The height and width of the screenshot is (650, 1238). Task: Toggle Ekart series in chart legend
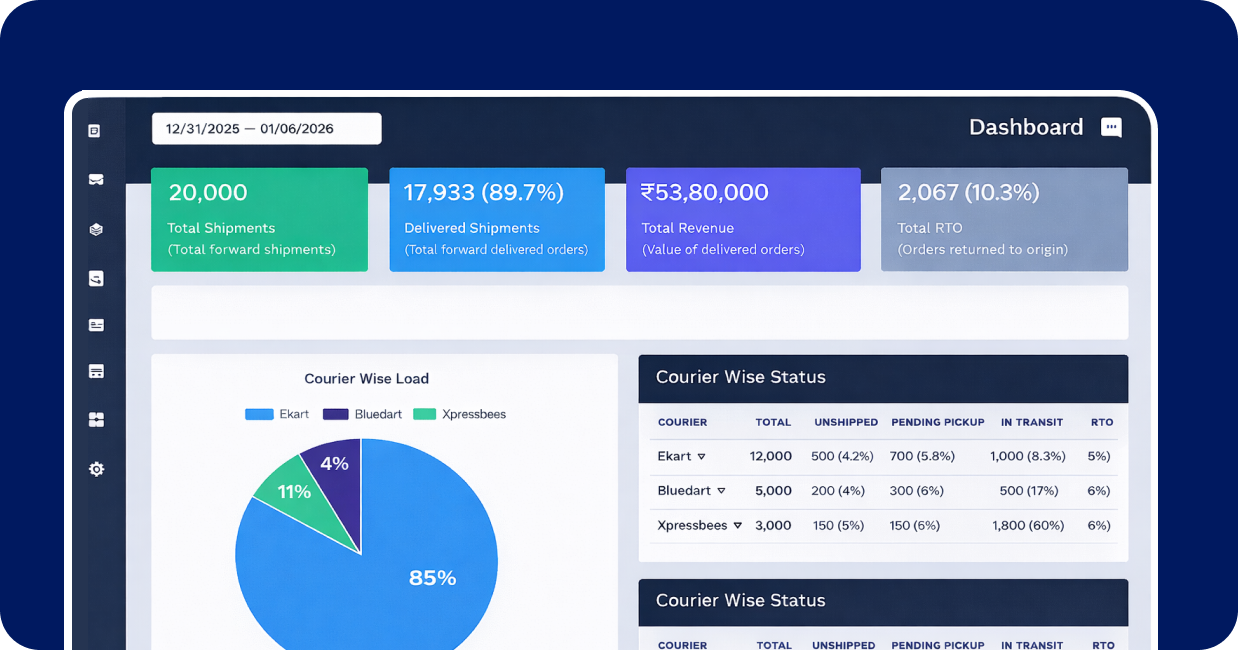(277, 414)
